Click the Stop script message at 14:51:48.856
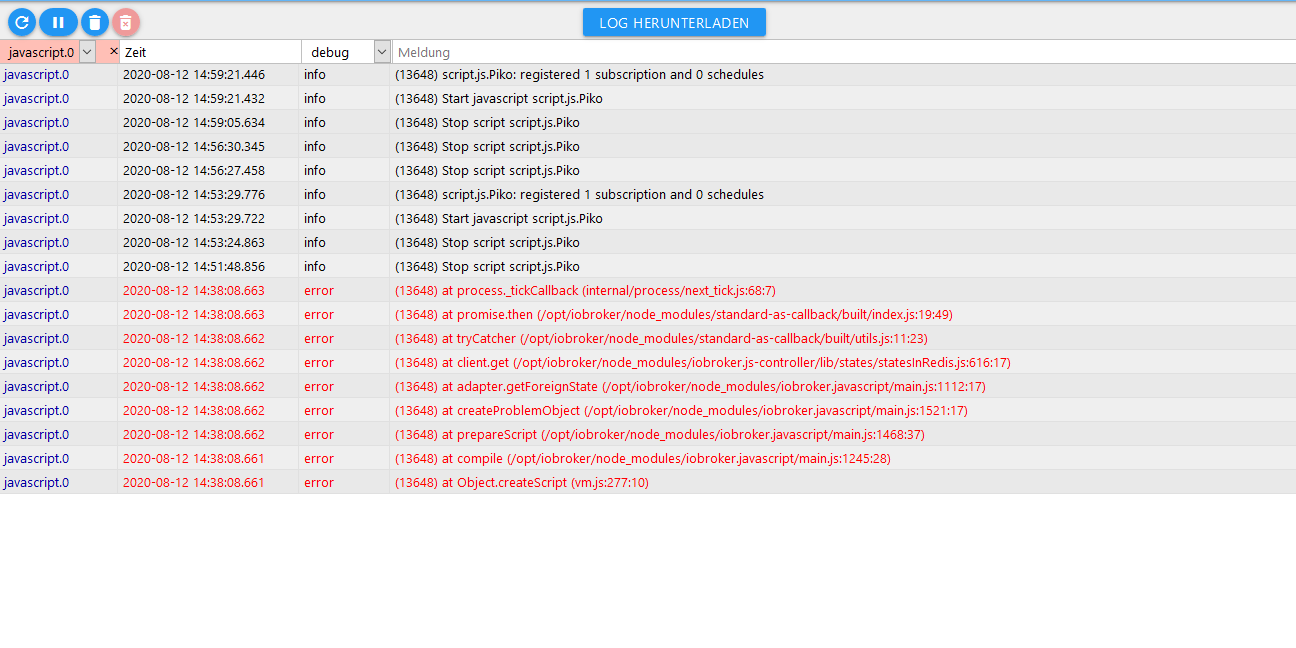1296x648 pixels. tap(487, 266)
